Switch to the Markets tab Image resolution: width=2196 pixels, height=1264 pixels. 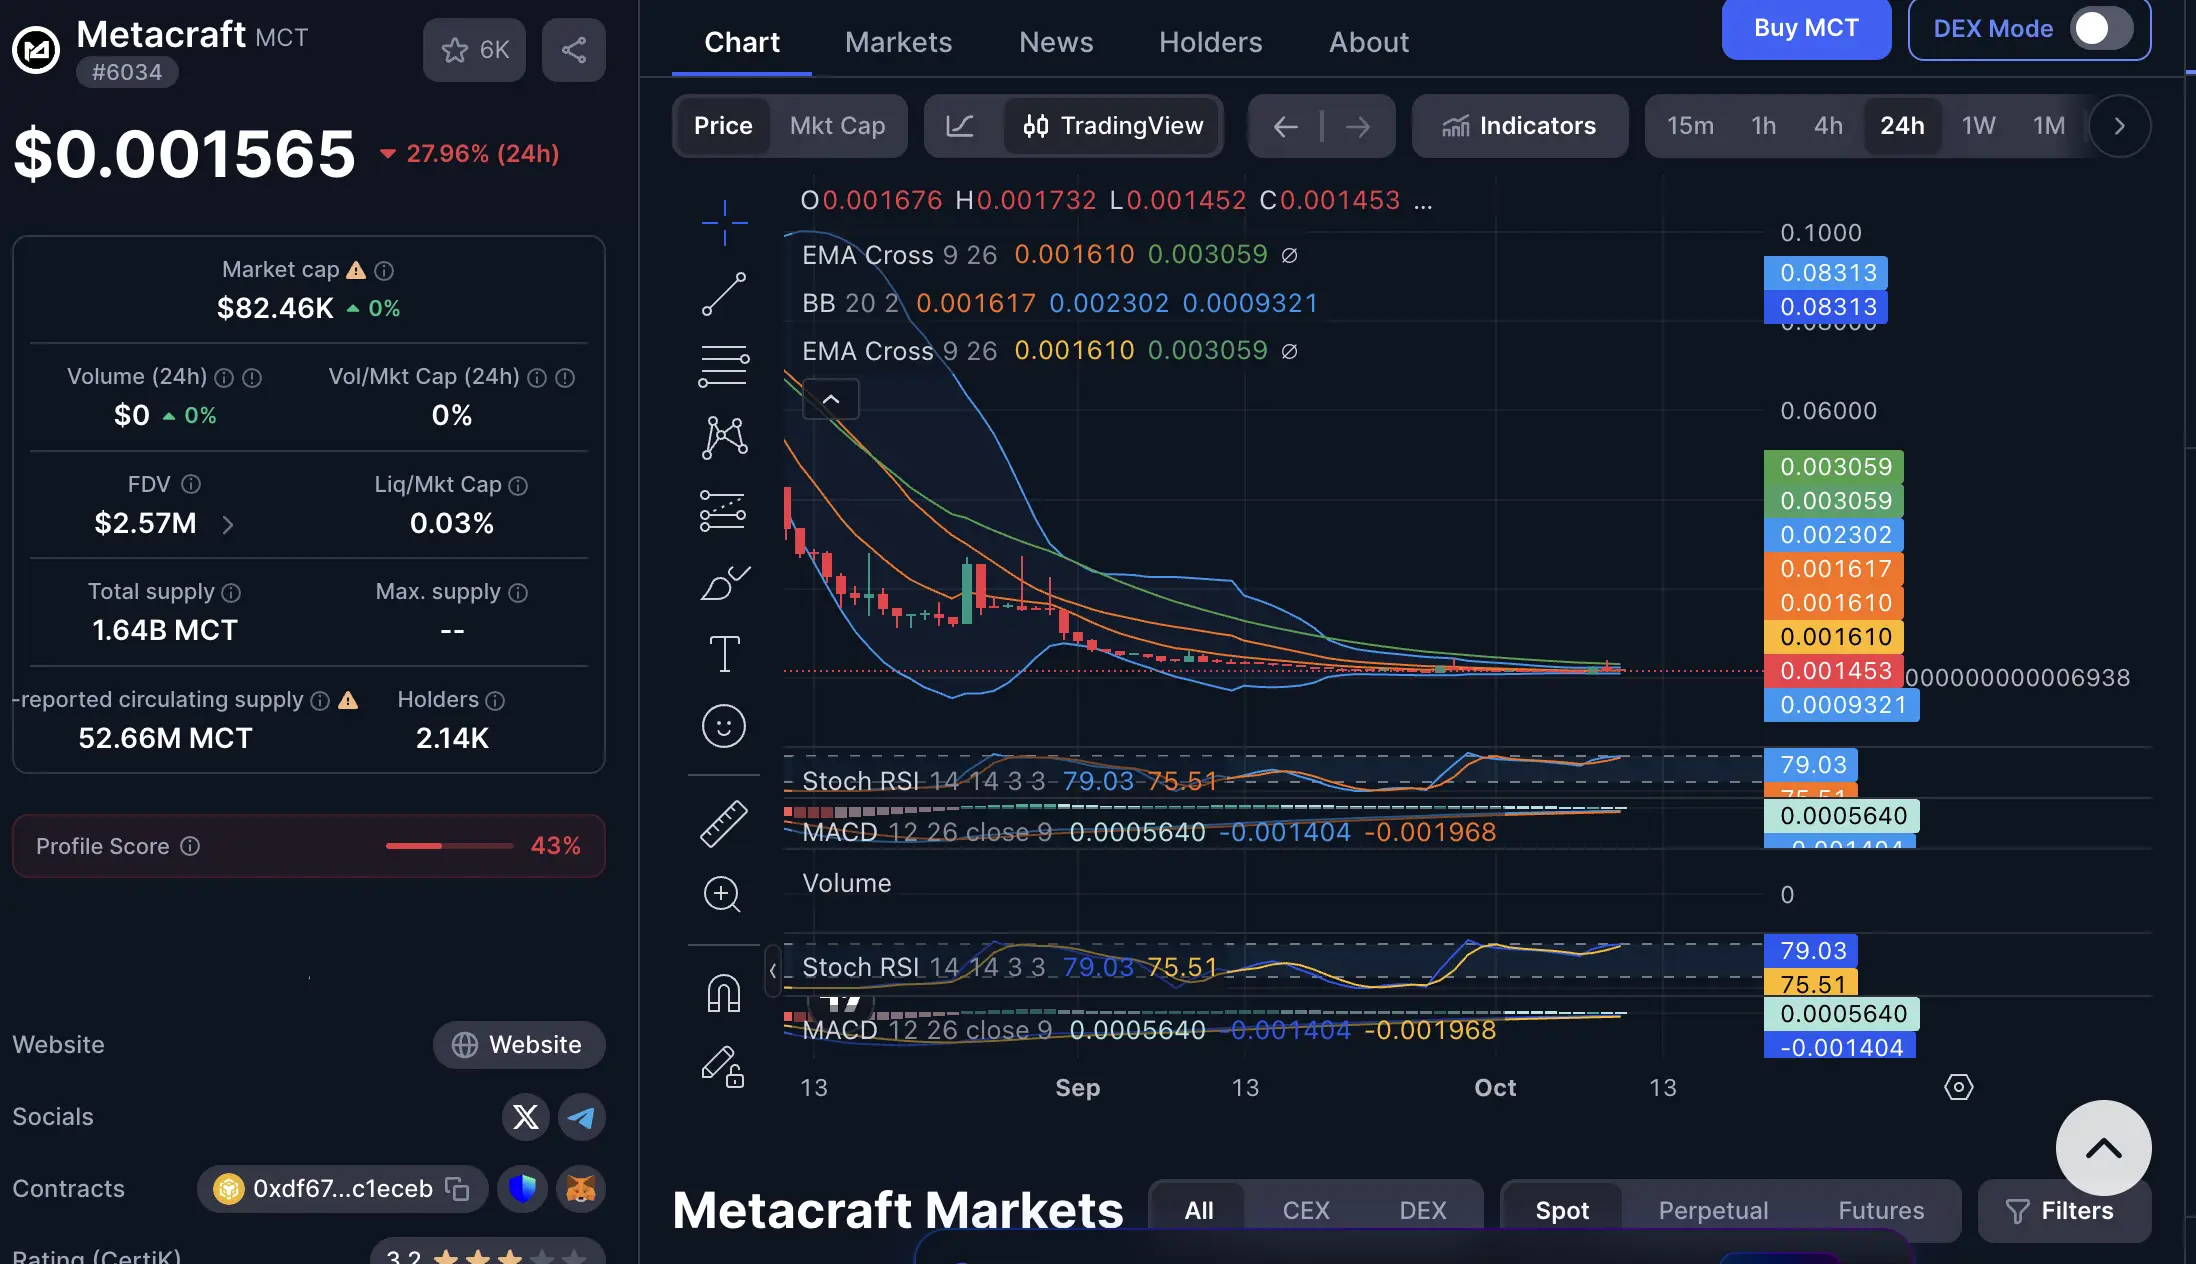(x=898, y=42)
